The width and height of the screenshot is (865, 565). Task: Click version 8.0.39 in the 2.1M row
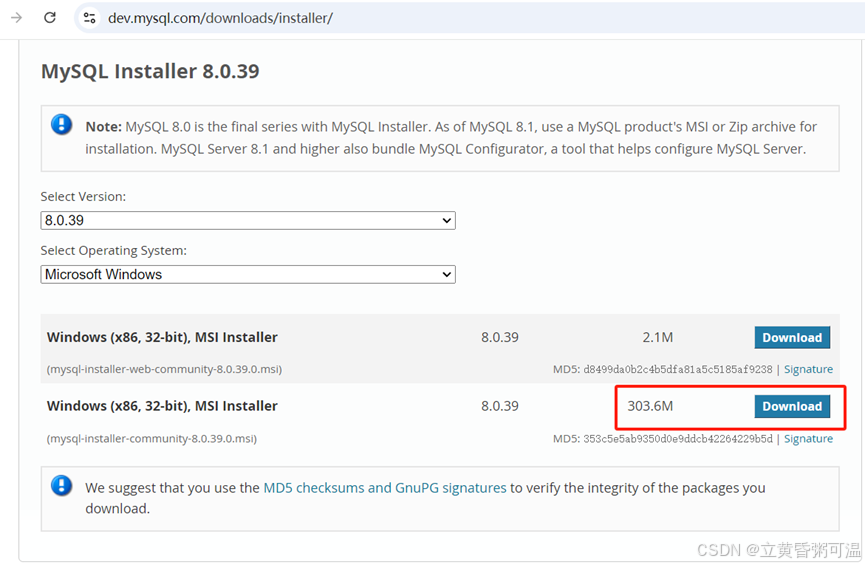point(500,337)
